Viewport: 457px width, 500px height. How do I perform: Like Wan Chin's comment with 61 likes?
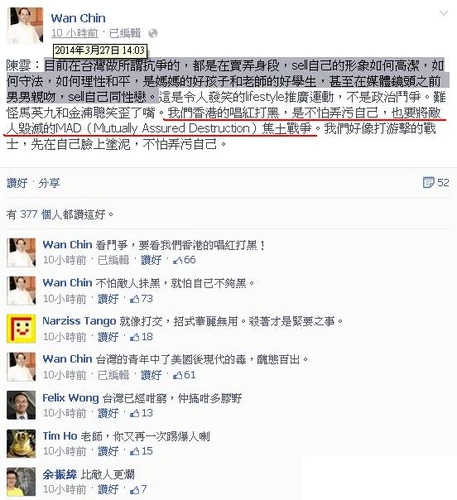151,375
